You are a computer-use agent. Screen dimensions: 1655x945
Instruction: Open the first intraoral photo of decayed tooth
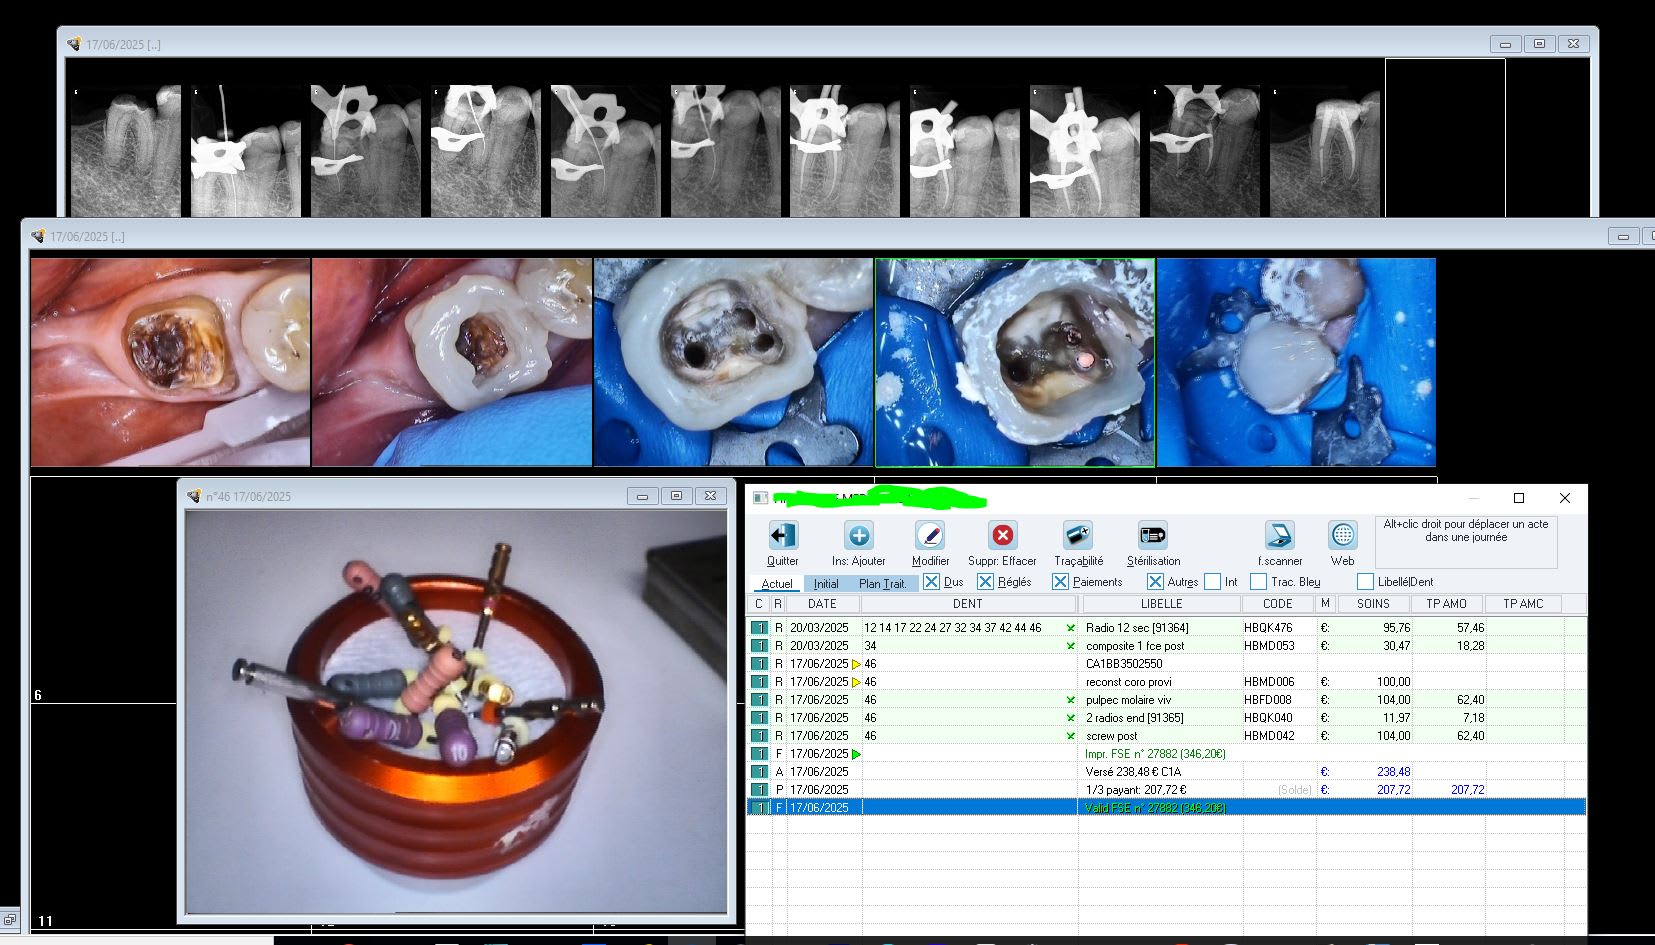(x=170, y=362)
